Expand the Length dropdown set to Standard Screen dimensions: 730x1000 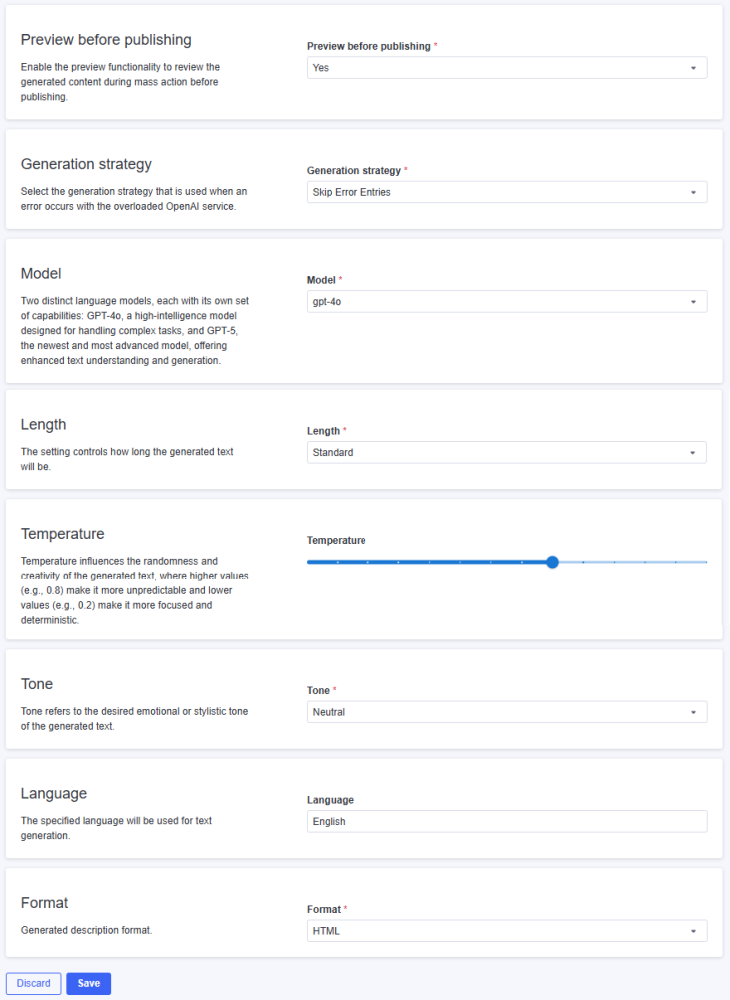tap(506, 453)
